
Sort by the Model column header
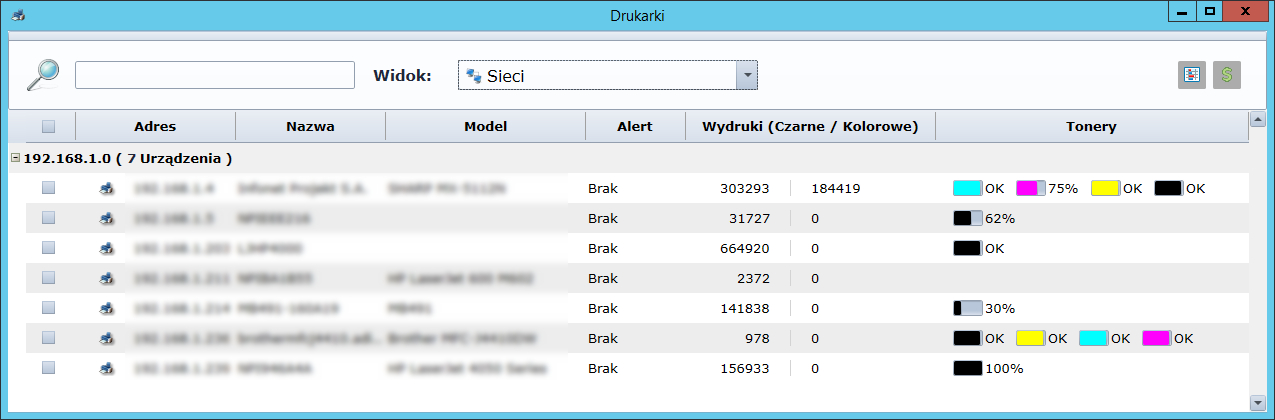tap(485, 127)
